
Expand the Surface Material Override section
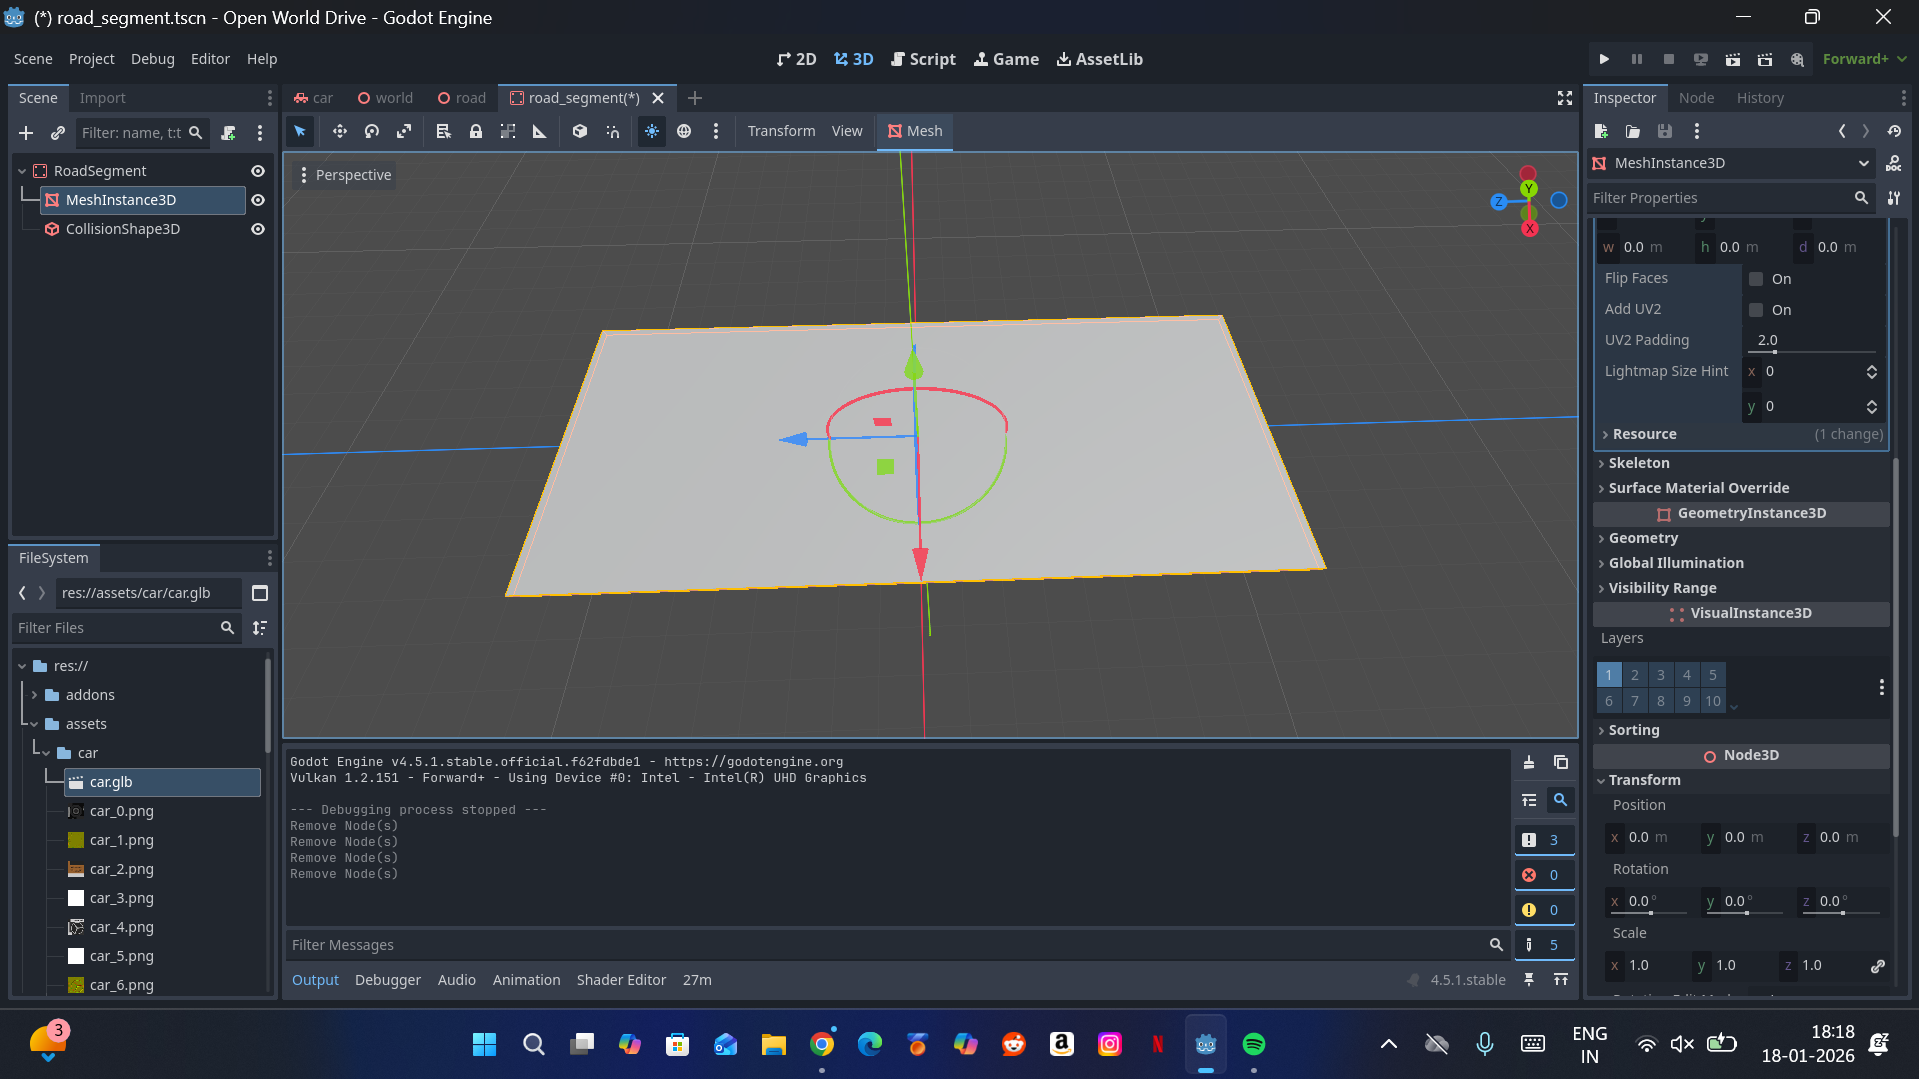point(1698,488)
